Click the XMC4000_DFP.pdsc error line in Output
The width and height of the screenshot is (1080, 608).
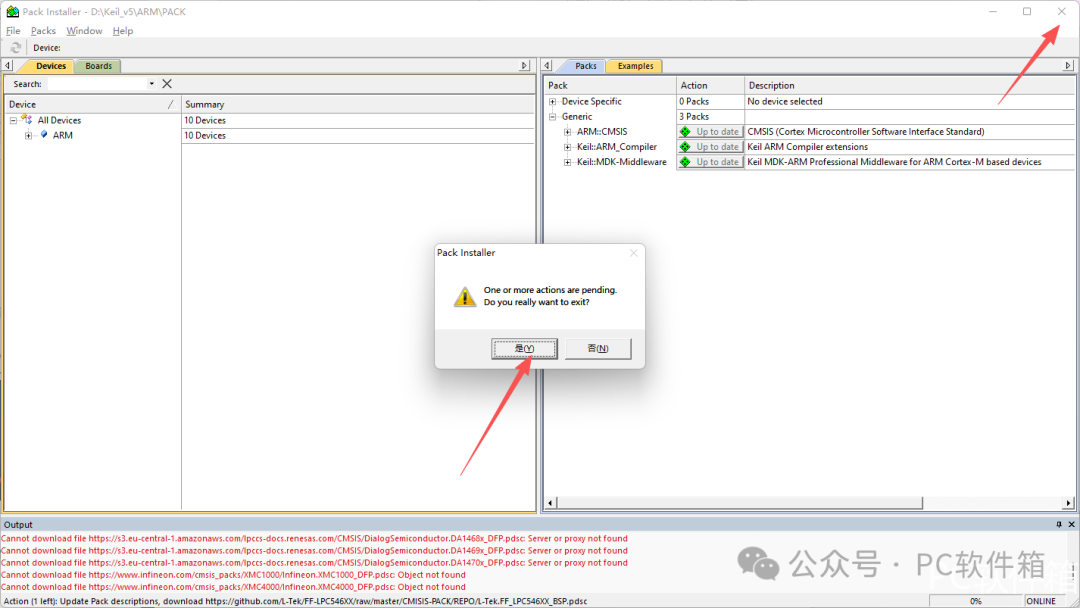pyautogui.click(x=233, y=587)
